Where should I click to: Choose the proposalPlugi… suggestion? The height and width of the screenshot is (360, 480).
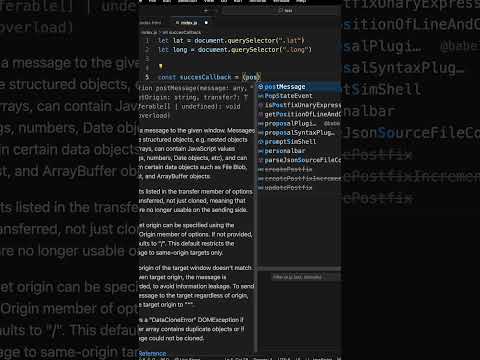point(299,123)
